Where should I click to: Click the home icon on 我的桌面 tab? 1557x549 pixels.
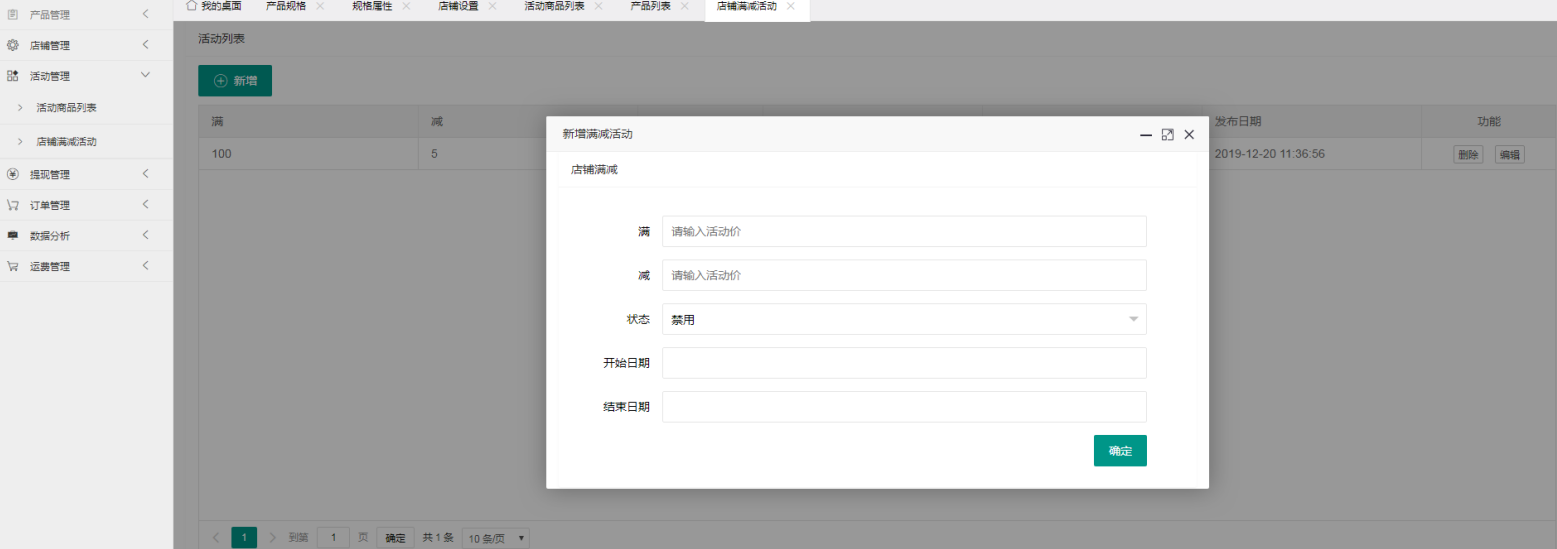coord(191,6)
